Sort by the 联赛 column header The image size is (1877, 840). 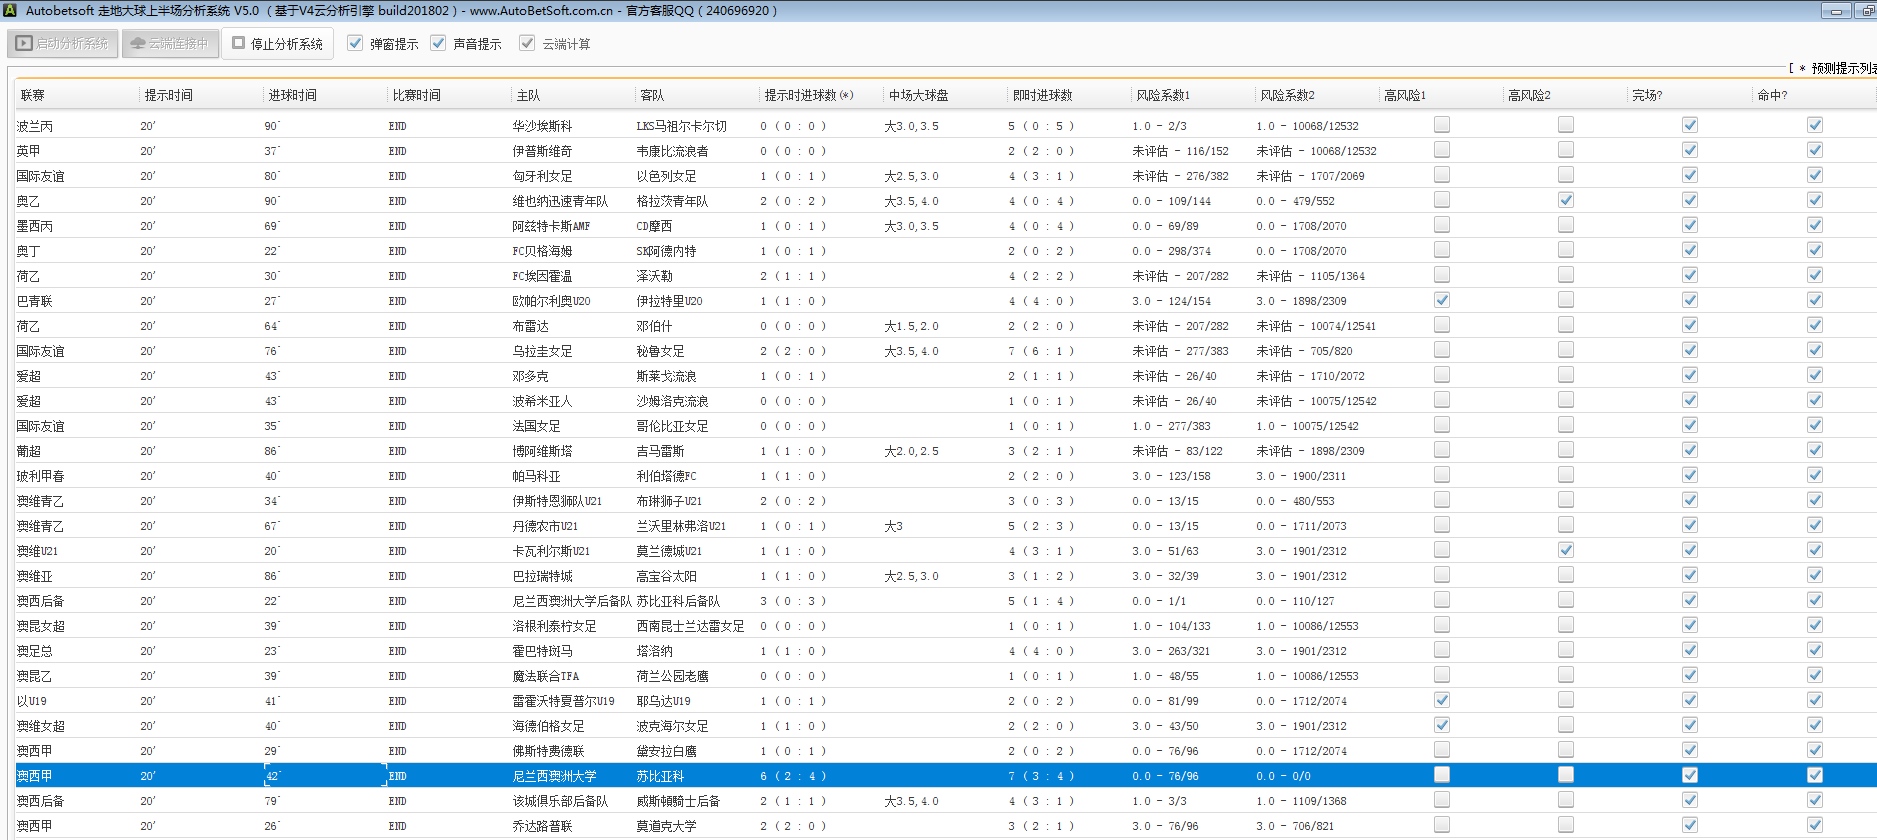tap(33, 95)
